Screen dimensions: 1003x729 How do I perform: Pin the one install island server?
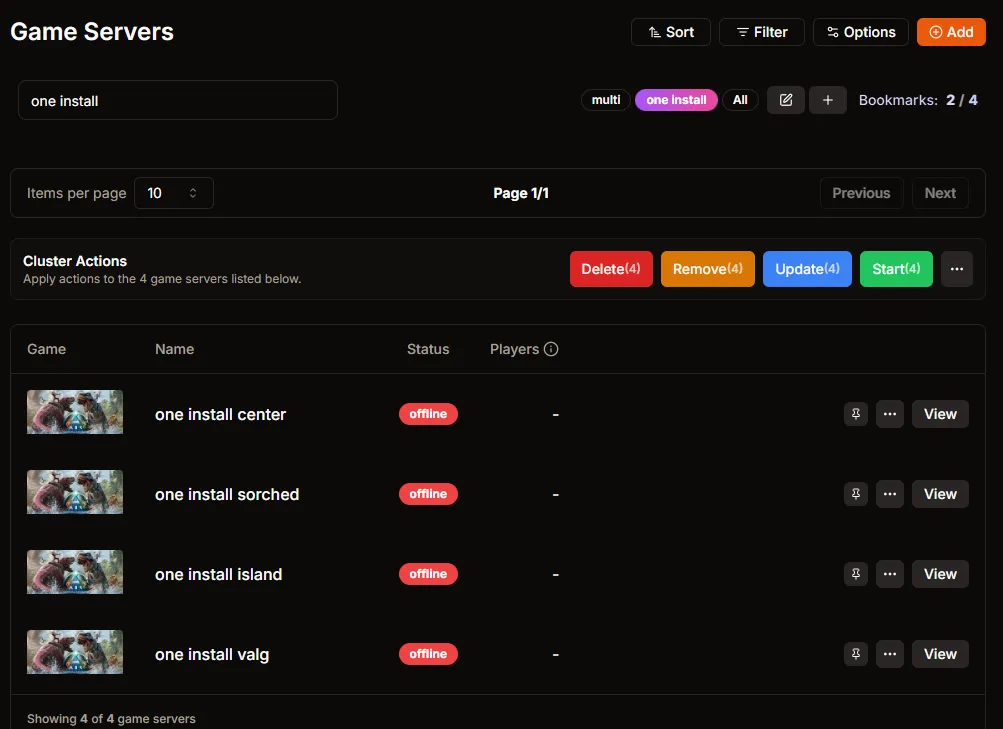coord(855,573)
